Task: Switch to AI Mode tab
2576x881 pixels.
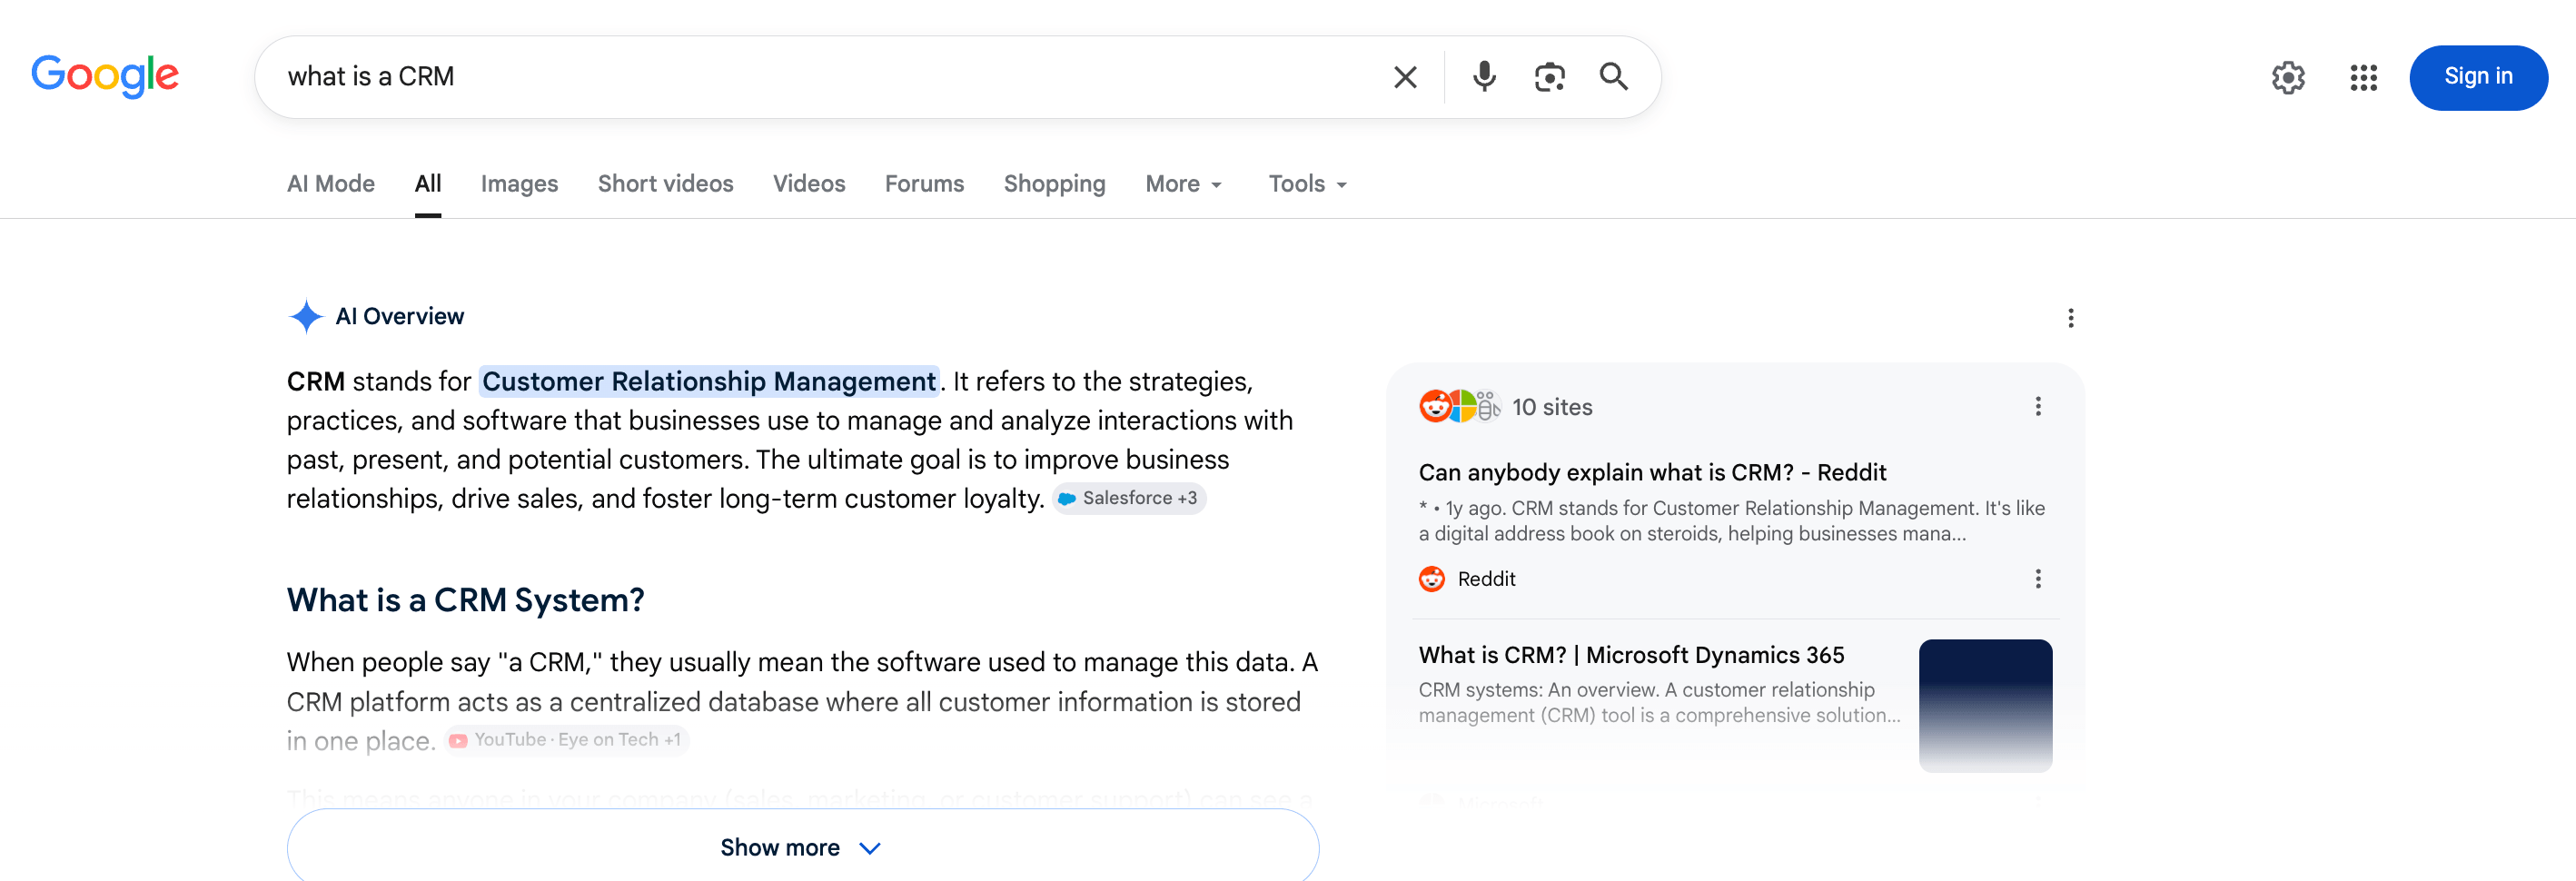Action: pos(330,184)
